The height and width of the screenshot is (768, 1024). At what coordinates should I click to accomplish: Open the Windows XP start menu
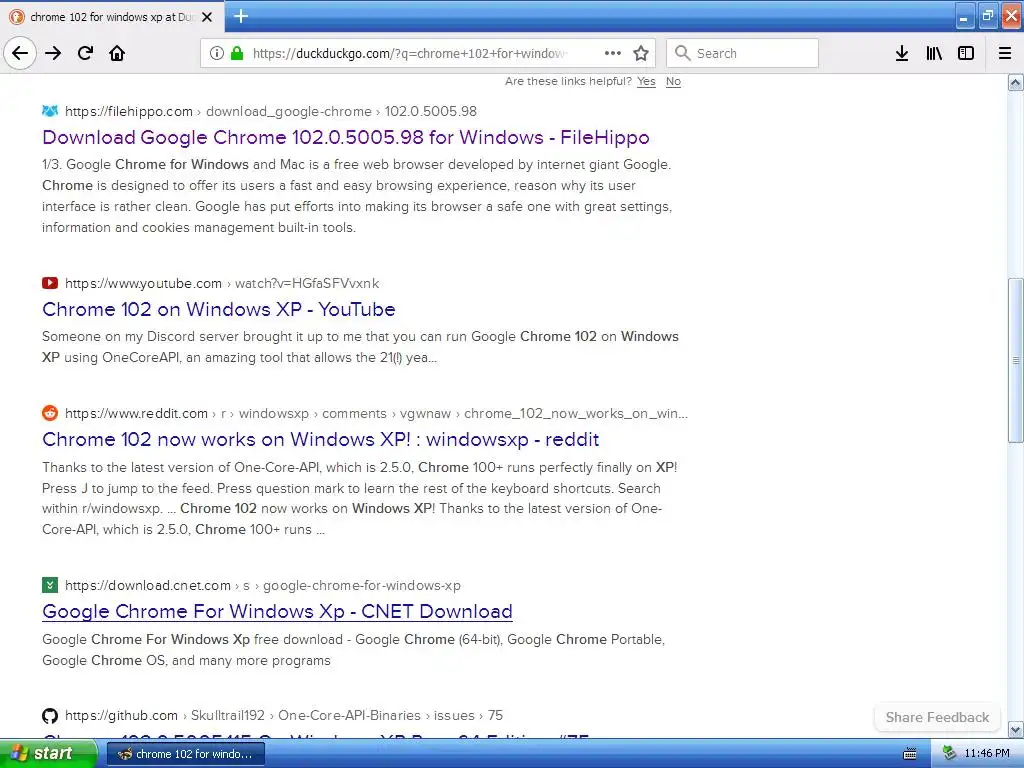48,753
